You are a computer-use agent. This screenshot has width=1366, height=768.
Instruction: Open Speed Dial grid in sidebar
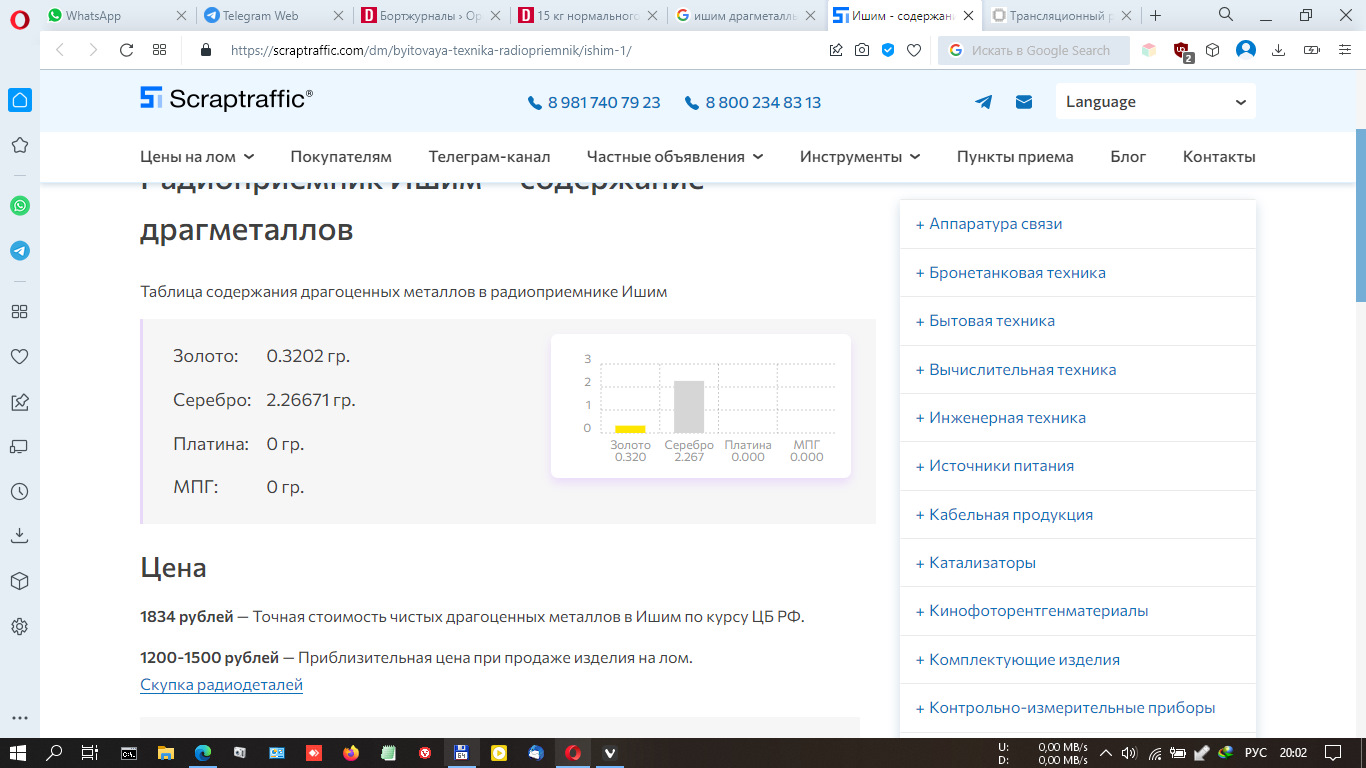click(19, 311)
